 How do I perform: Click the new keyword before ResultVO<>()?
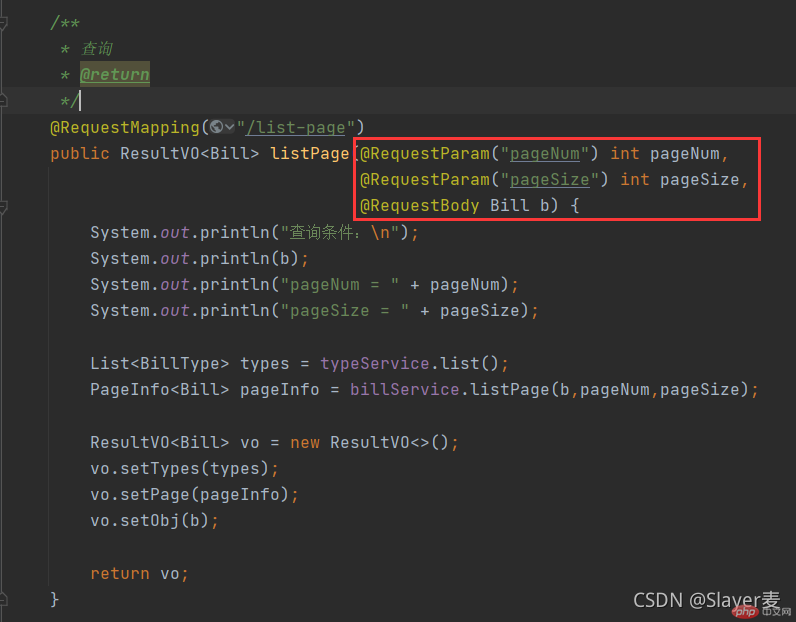(305, 442)
